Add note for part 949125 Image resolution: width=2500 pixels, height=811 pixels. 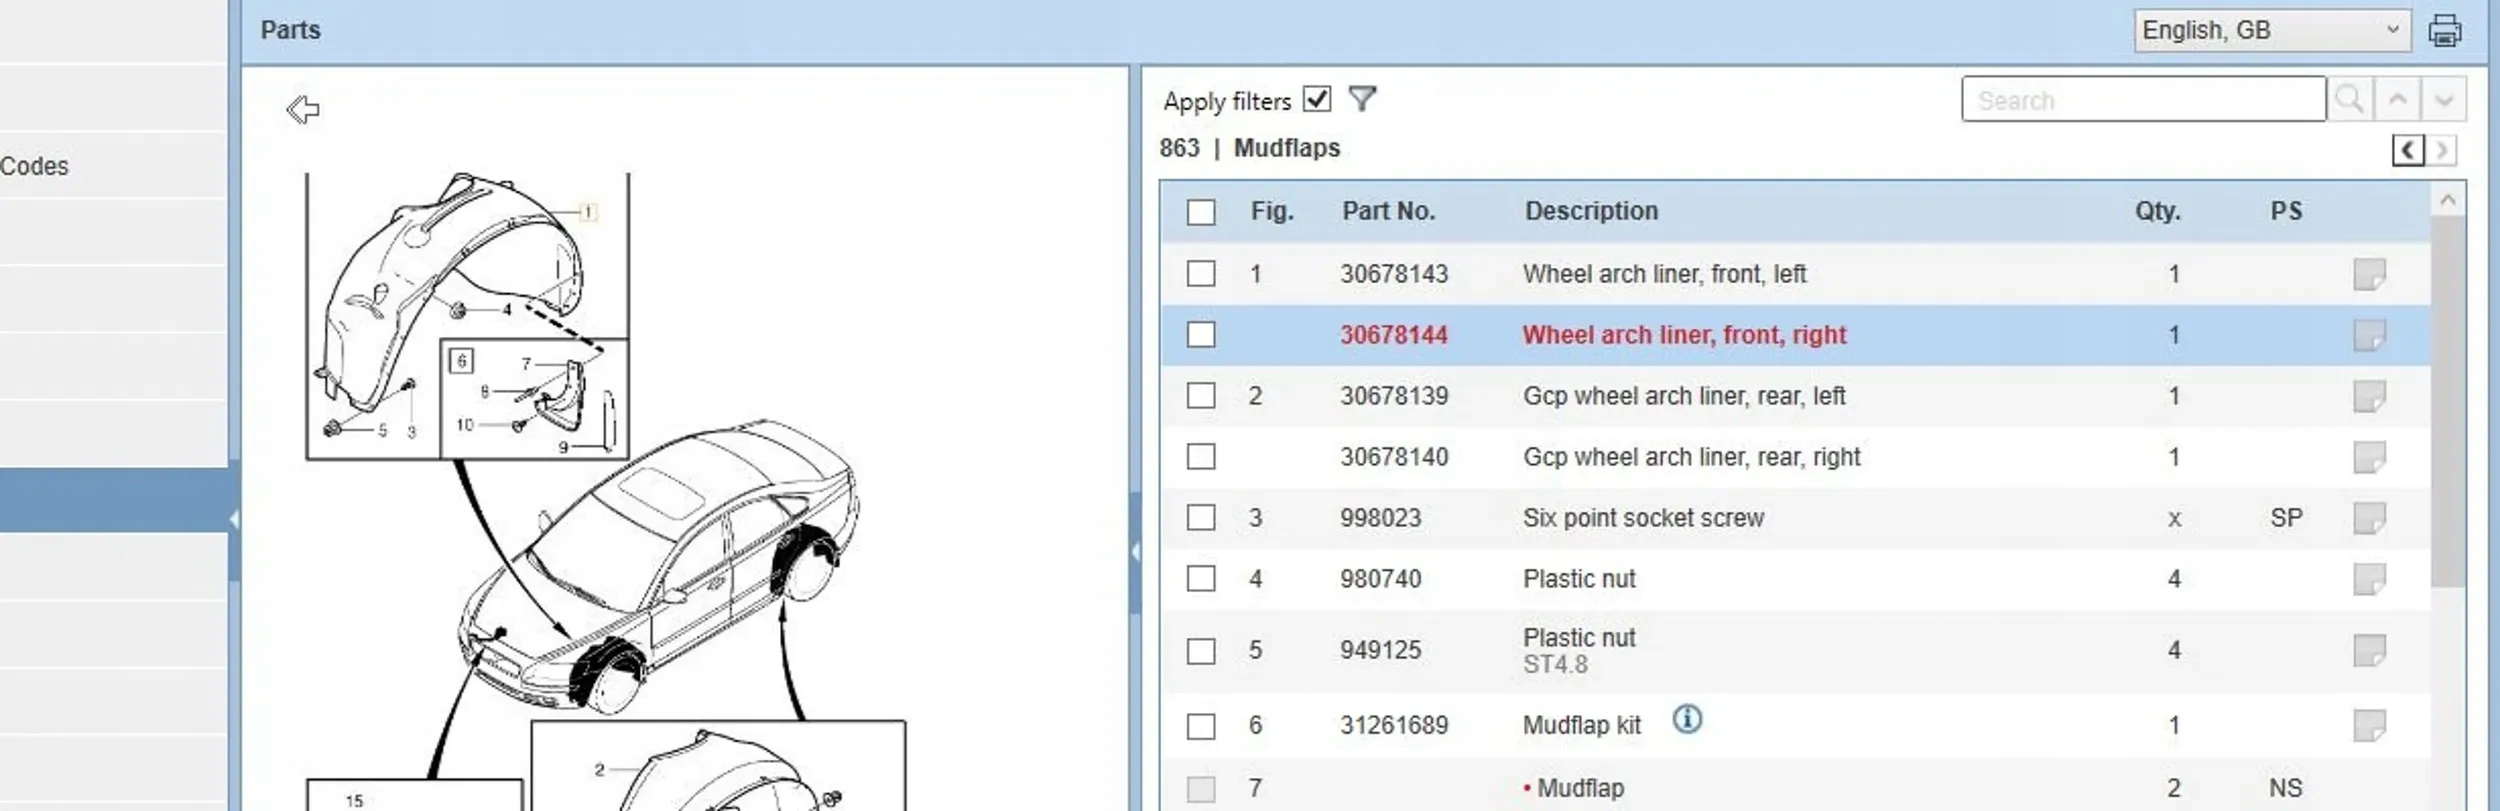(x=2369, y=650)
